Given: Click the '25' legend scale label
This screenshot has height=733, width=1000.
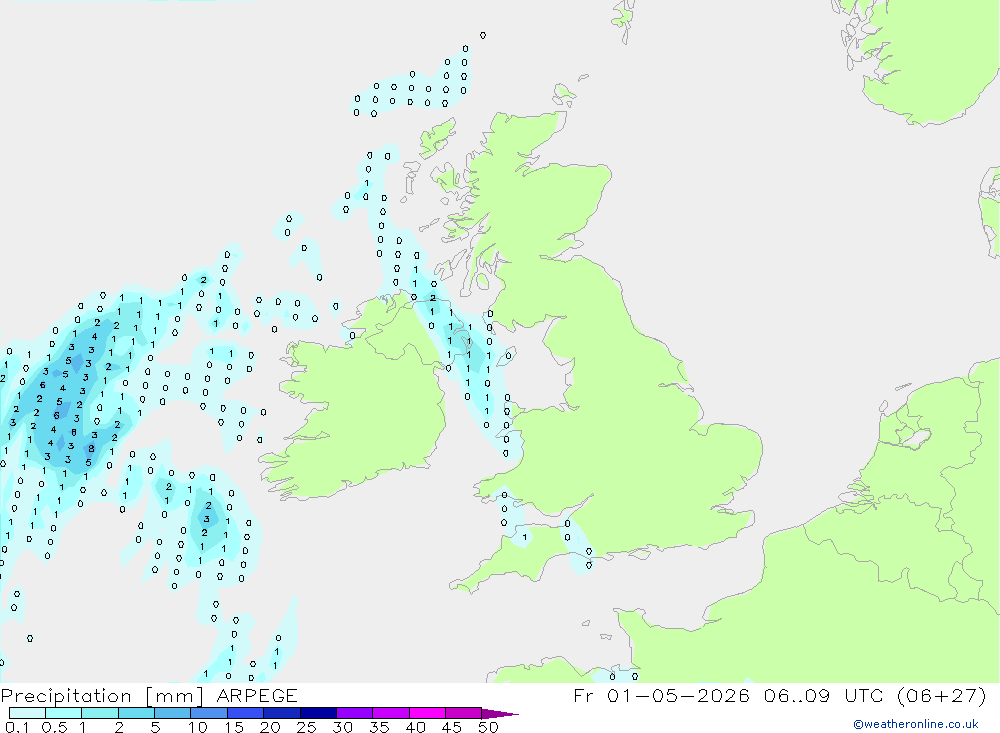Looking at the screenshot, I should 307,727.
